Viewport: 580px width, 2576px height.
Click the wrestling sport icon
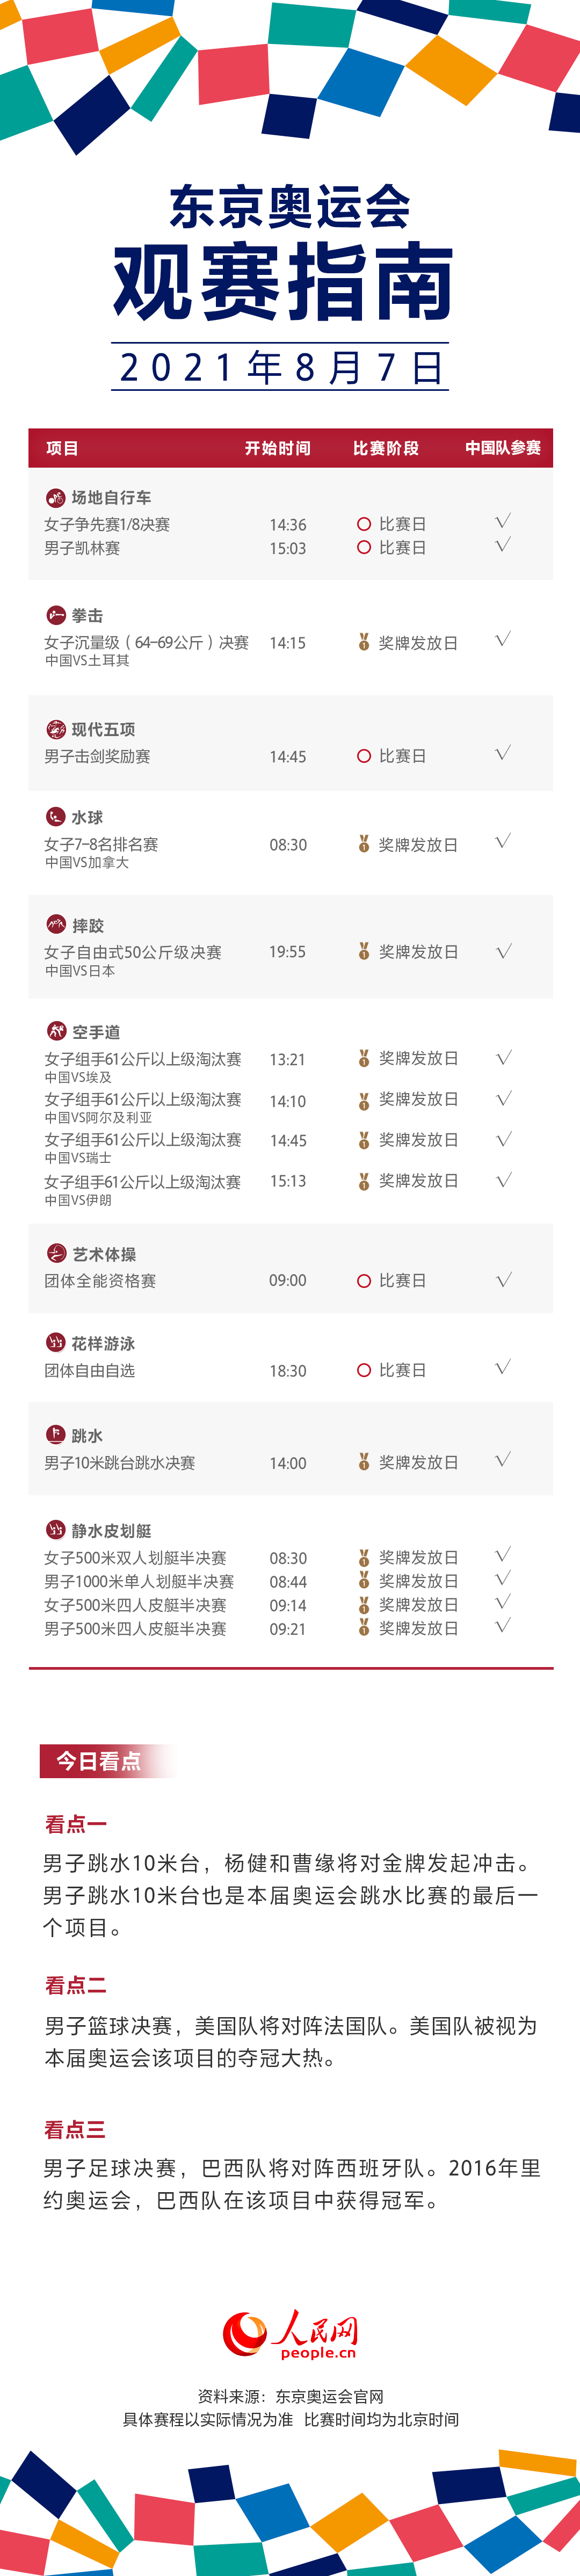tap(56, 925)
